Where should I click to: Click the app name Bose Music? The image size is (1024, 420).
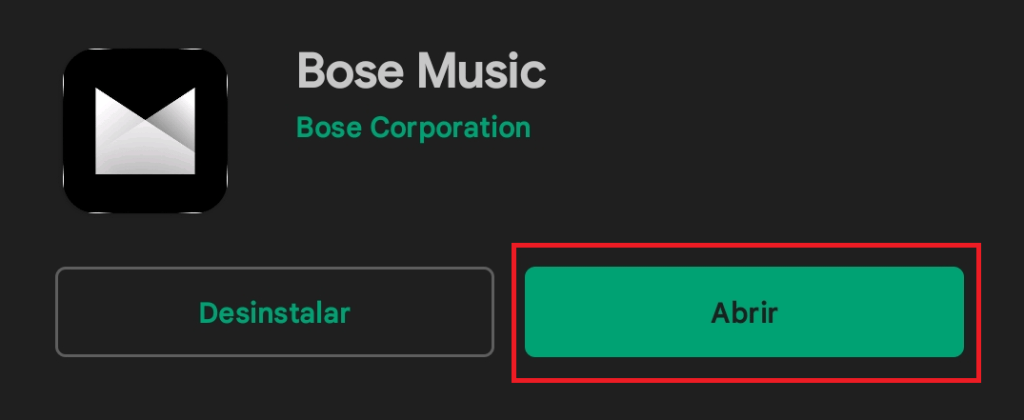coord(421,71)
